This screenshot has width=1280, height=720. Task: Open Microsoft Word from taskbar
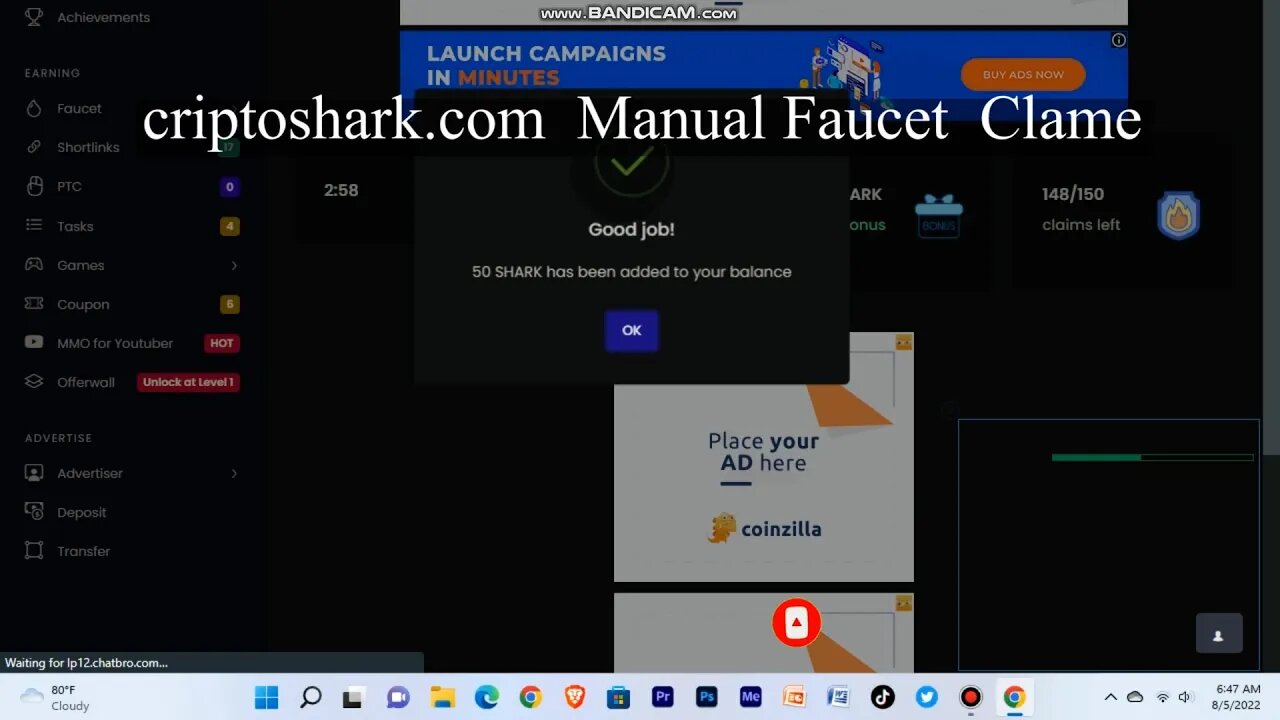click(838, 697)
